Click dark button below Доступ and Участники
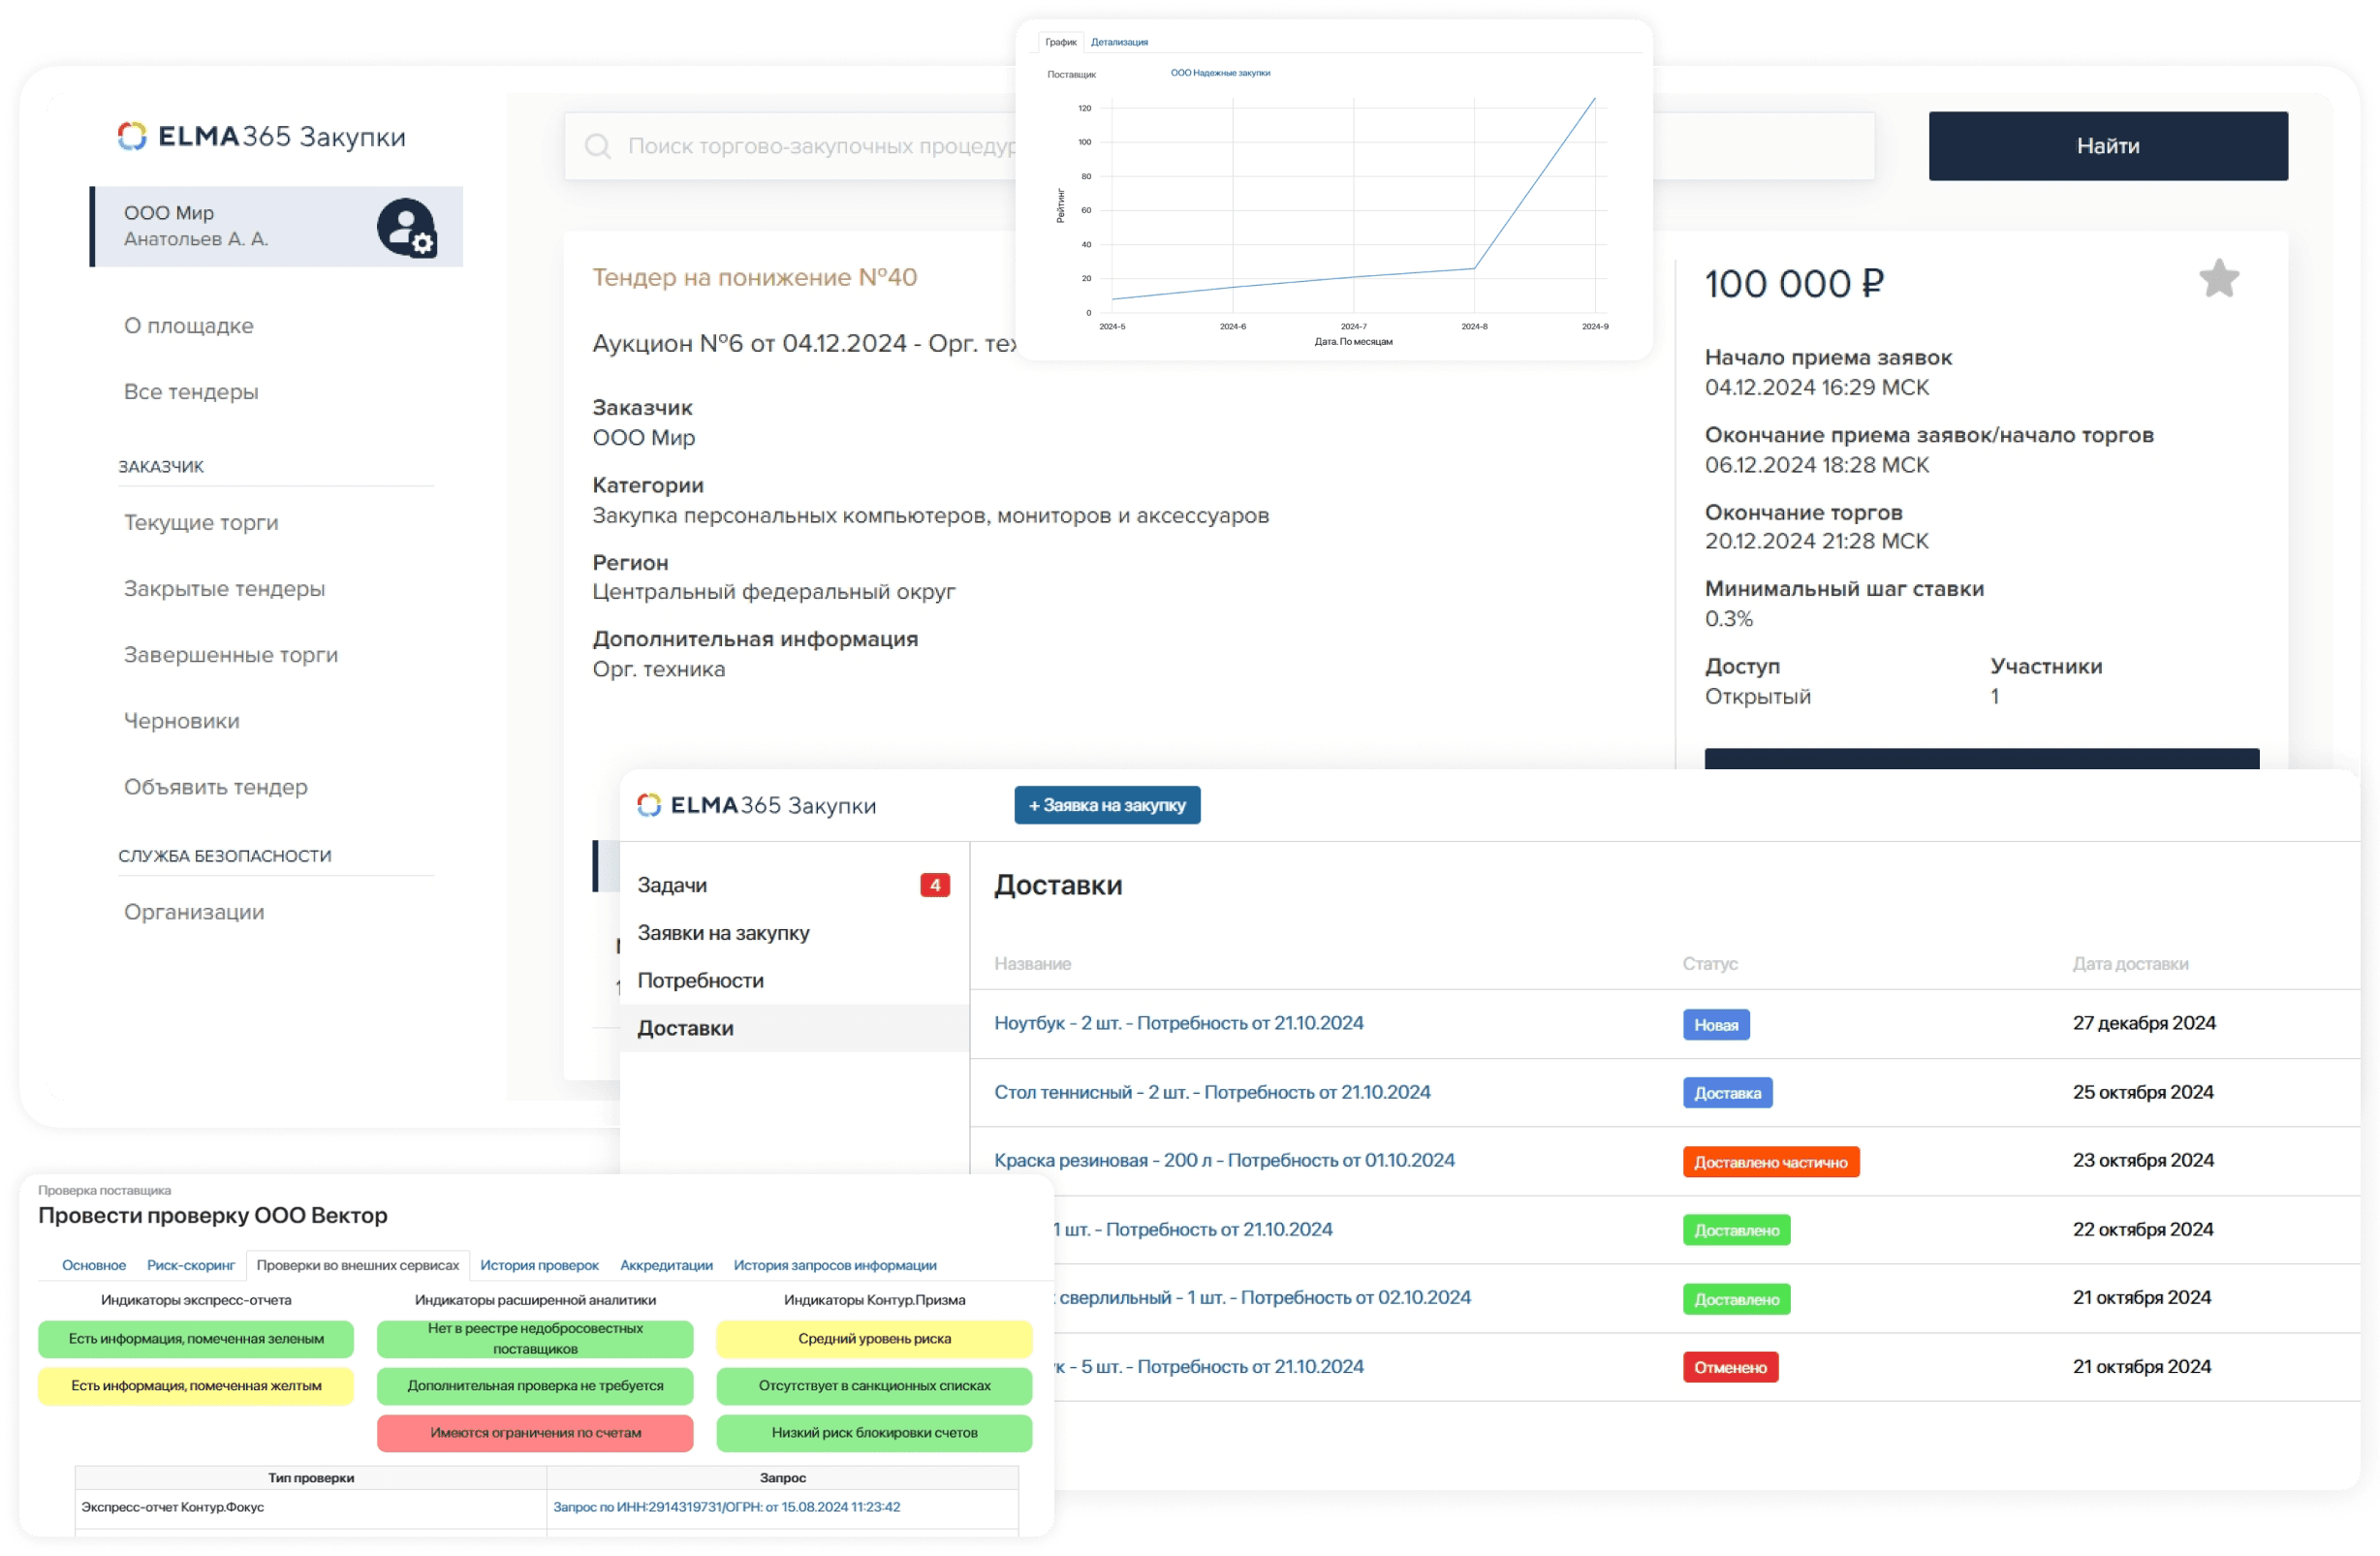The image size is (2380, 1556). coord(1982,758)
